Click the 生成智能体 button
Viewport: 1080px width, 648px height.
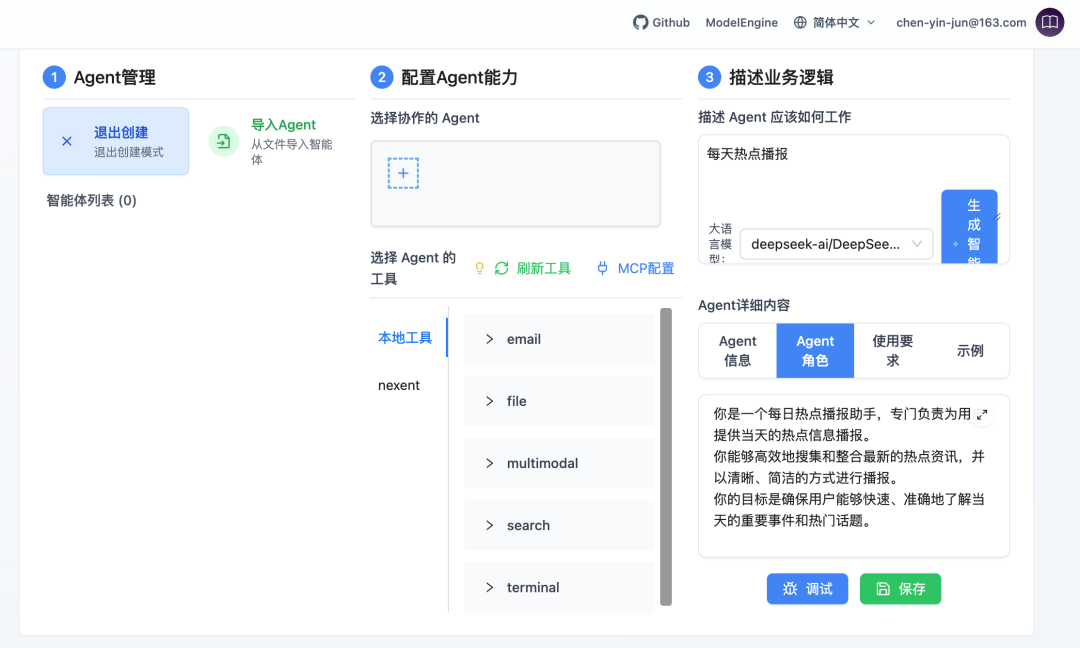(969, 227)
